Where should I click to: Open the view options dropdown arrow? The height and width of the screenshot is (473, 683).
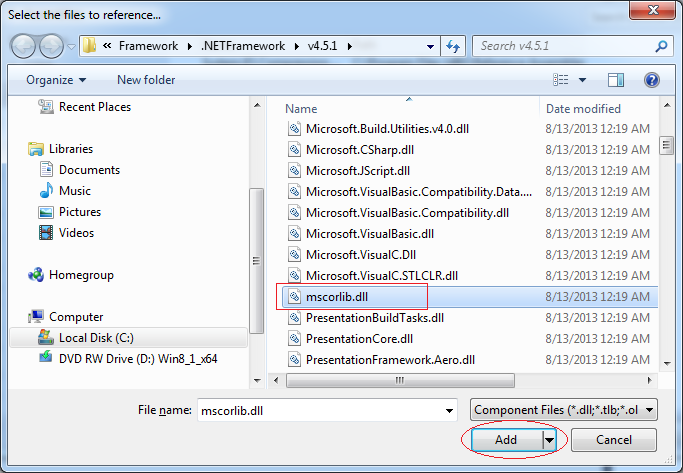[x=582, y=80]
